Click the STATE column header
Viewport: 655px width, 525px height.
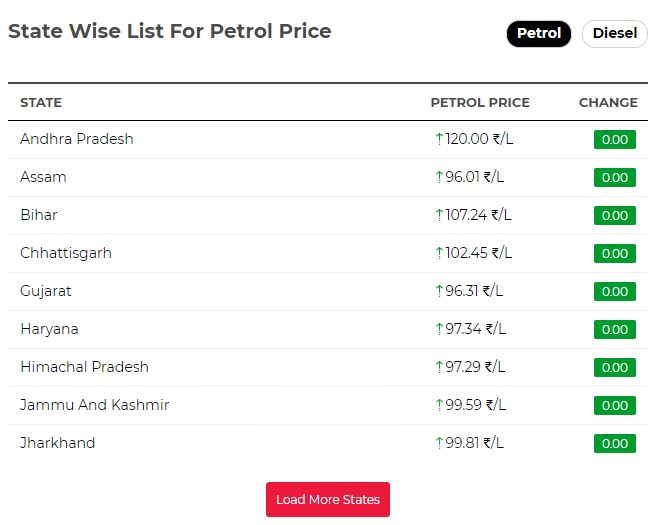(x=41, y=102)
